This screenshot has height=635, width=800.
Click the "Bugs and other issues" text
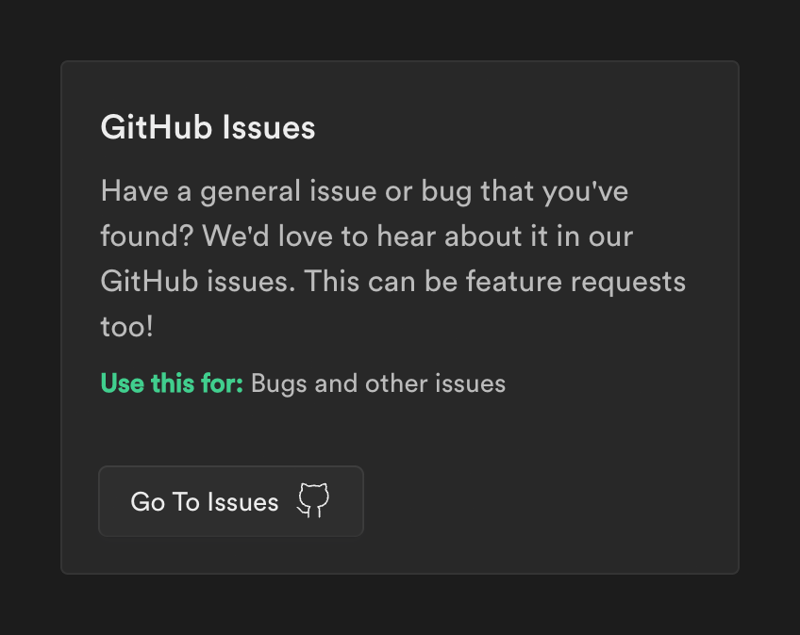378,383
